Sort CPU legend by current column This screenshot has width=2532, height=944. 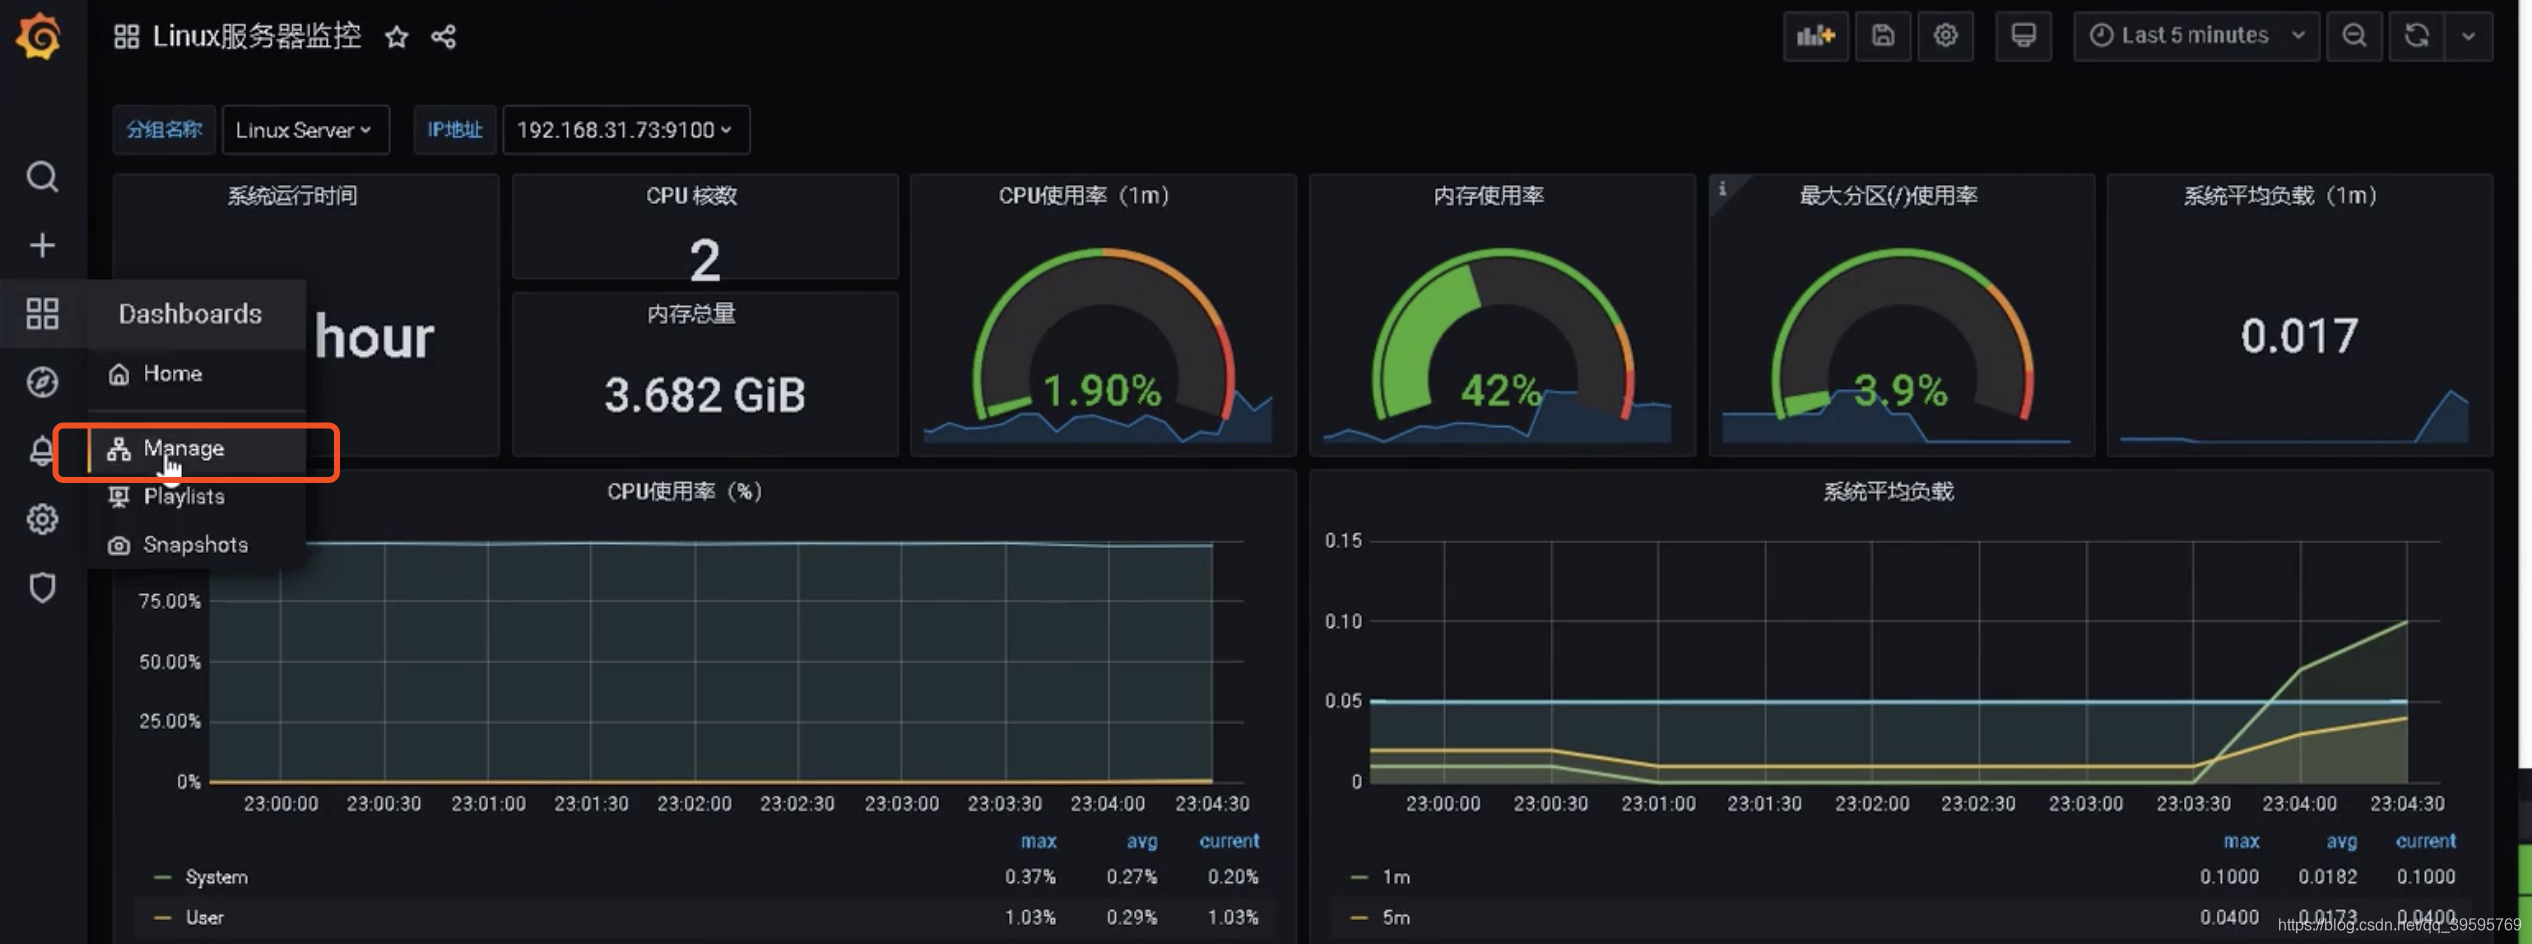pos(1229,841)
